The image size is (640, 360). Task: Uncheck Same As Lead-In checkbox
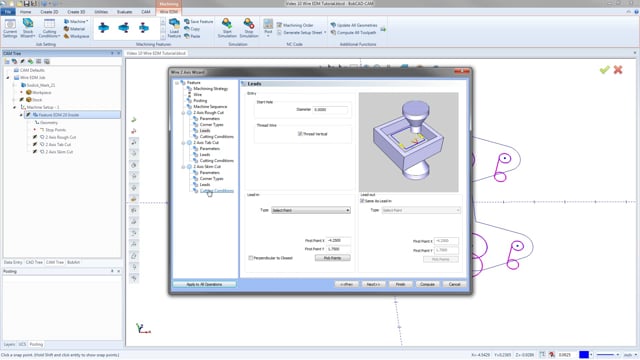[362, 201]
